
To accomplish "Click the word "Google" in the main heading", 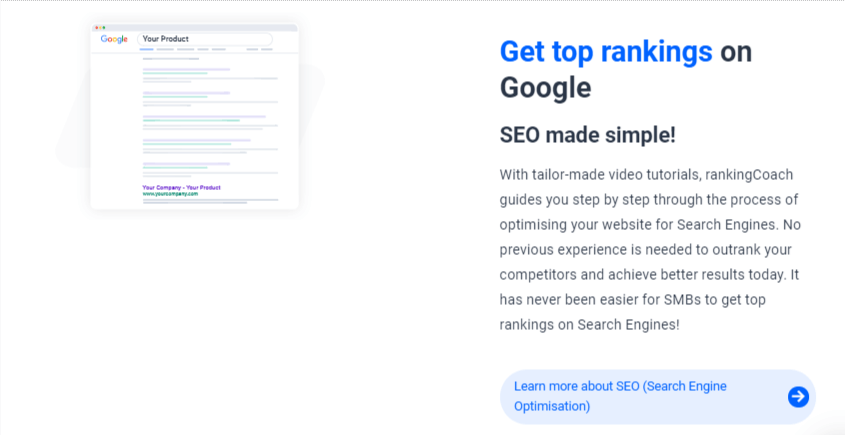I will click(x=545, y=88).
